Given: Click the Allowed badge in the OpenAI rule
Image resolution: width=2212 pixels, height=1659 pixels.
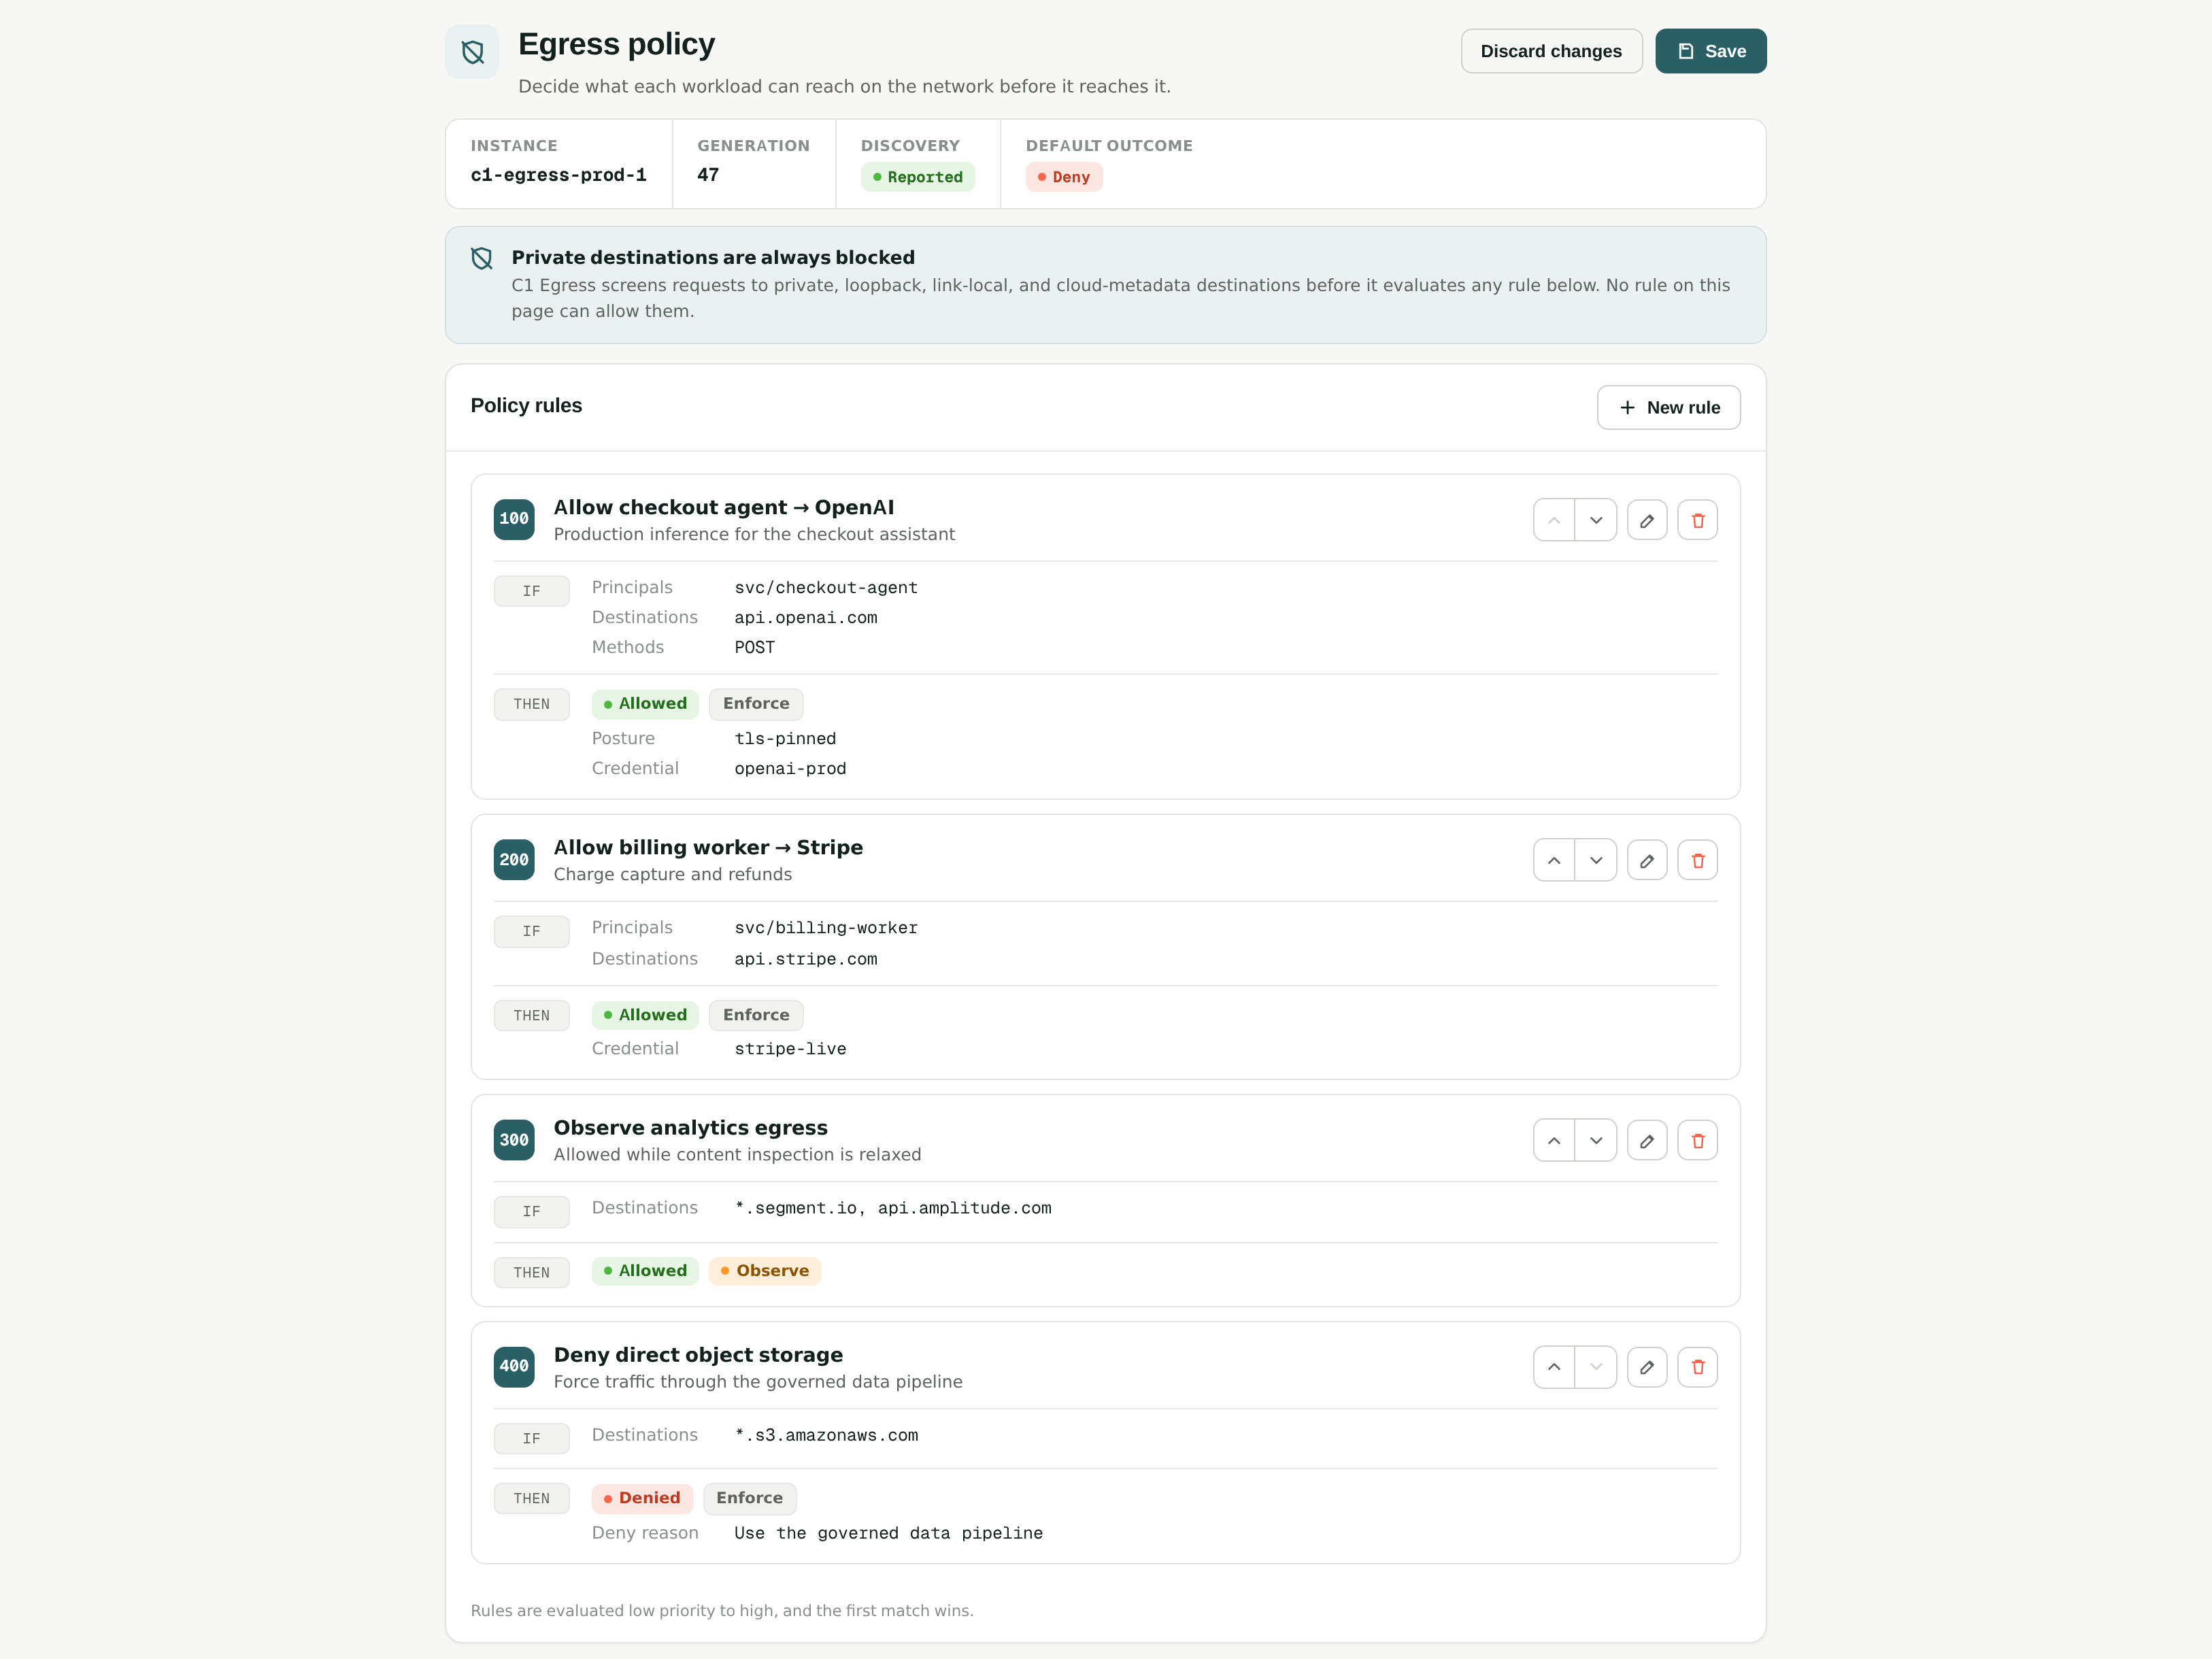Looking at the screenshot, I should [x=645, y=704].
